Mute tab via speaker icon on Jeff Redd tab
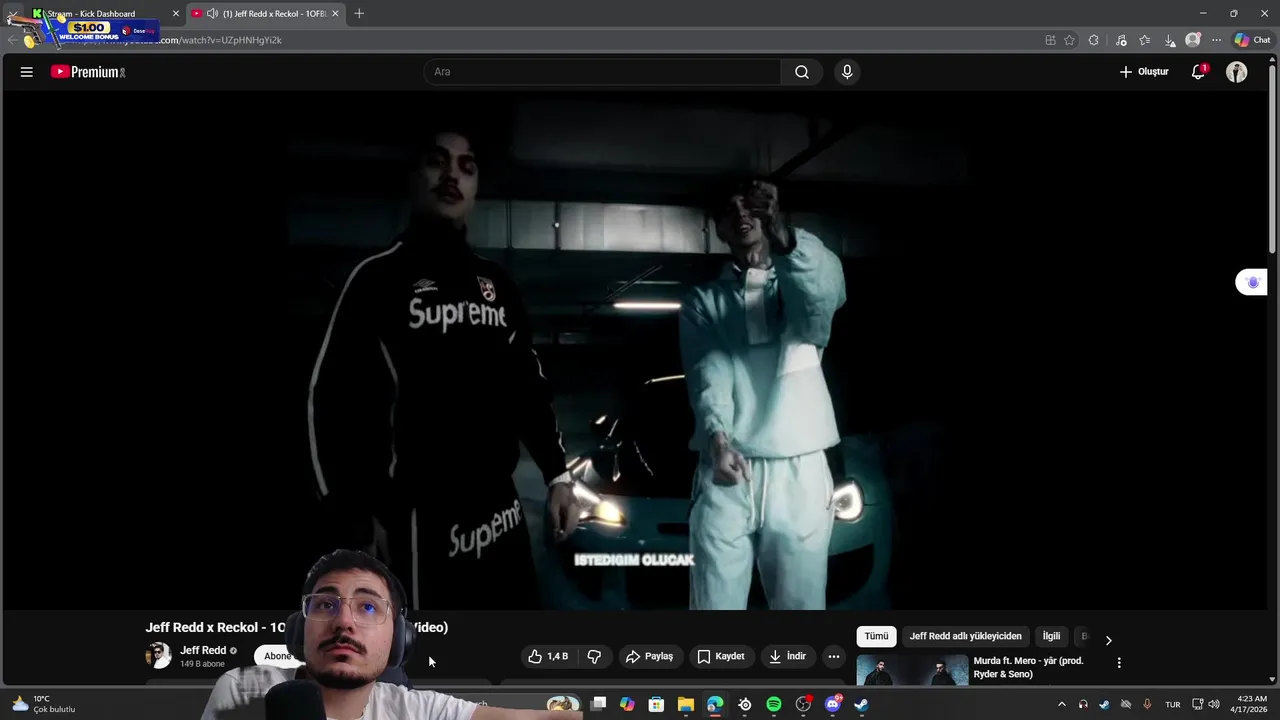Image resolution: width=1280 pixels, height=720 pixels. click(212, 14)
